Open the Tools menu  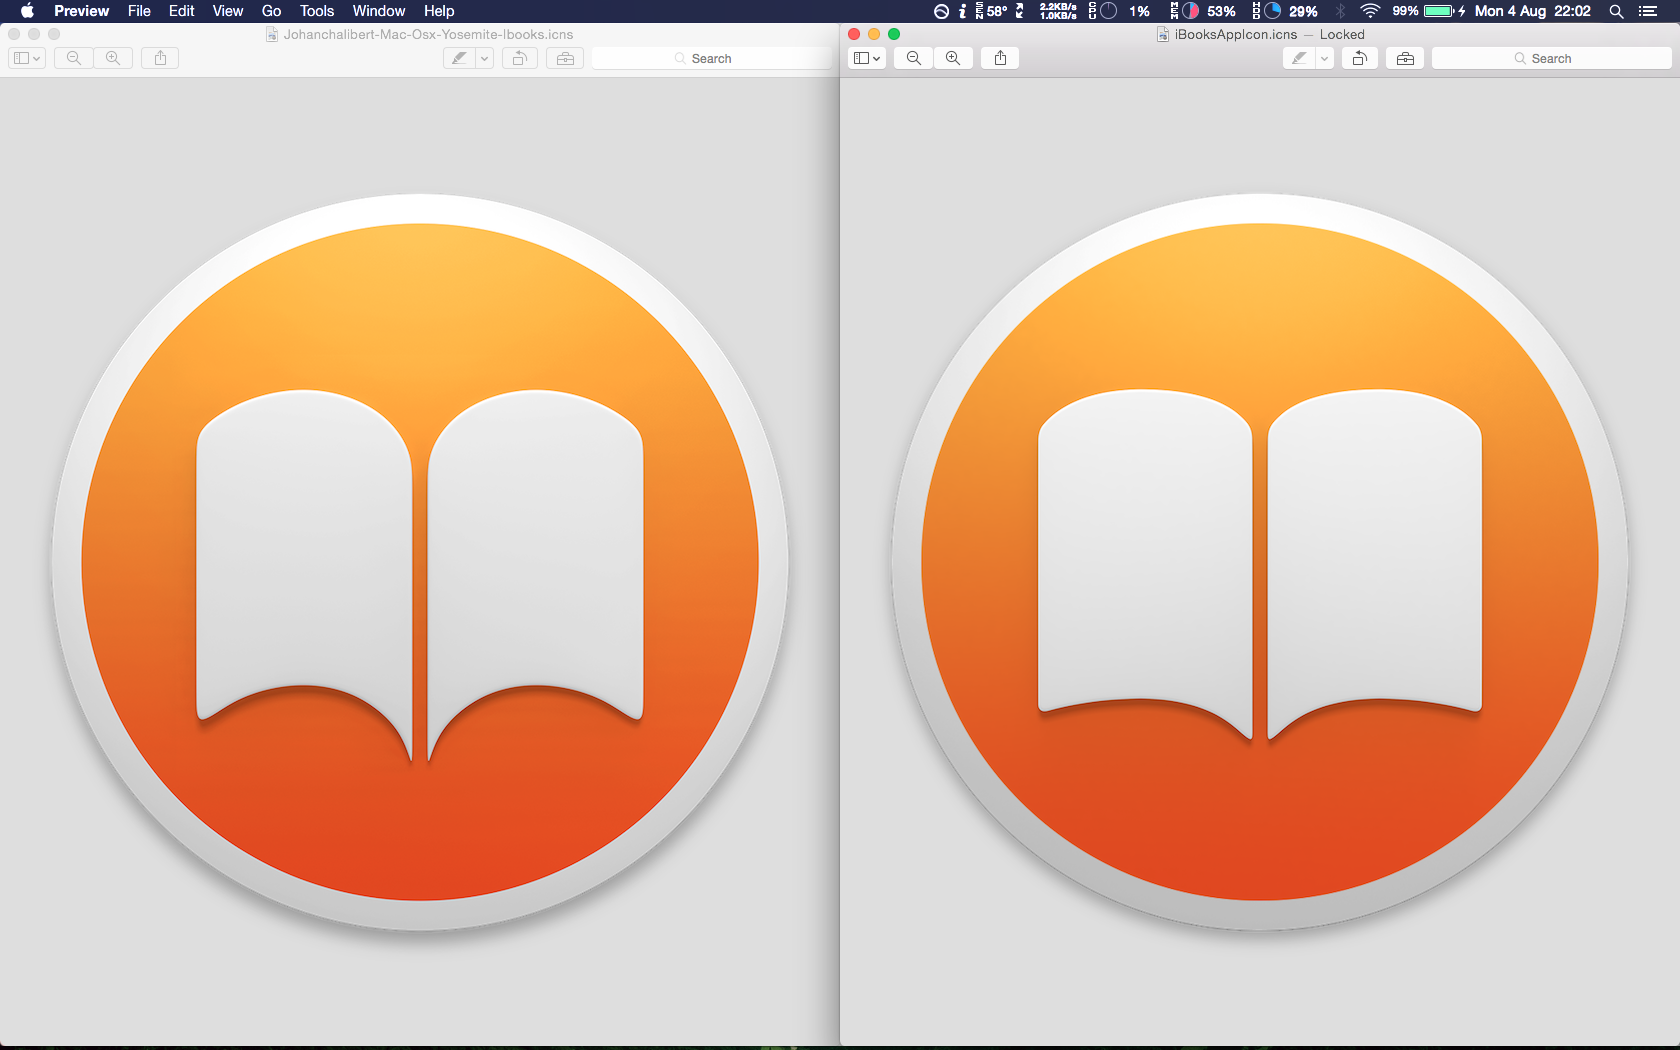(317, 11)
